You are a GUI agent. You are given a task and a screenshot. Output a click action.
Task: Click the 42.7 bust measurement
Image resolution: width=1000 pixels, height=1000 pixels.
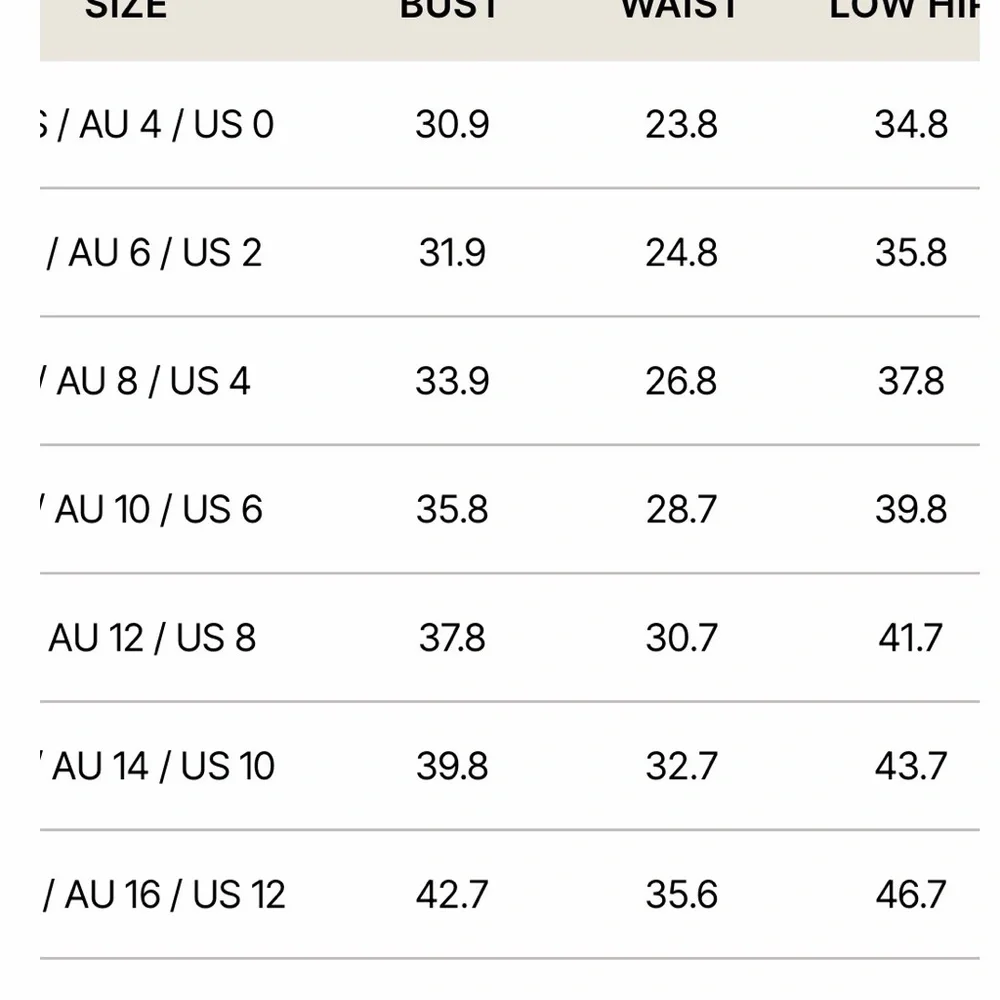[x=452, y=894]
